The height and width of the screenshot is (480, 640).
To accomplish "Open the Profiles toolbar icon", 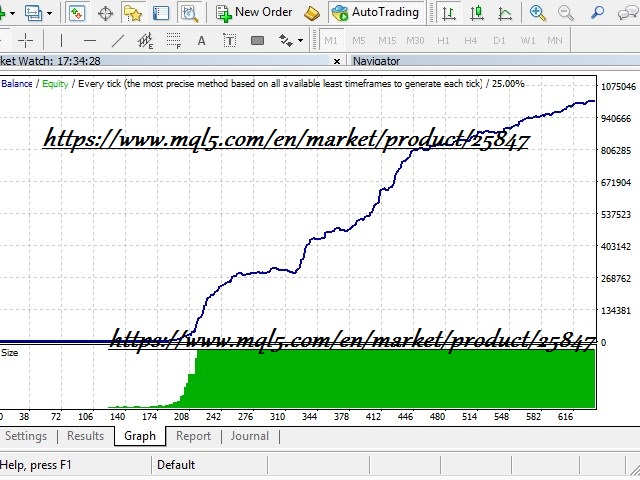I will (x=33, y=13).
